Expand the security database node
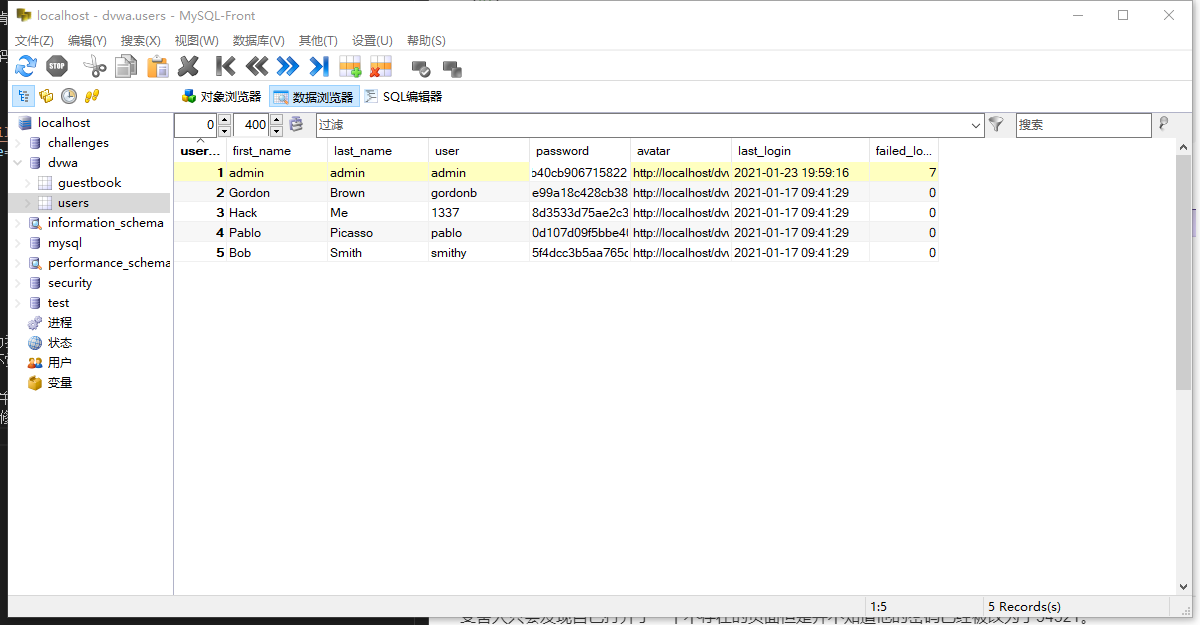This screenshot has height=625, width=1200. (17, 283)
